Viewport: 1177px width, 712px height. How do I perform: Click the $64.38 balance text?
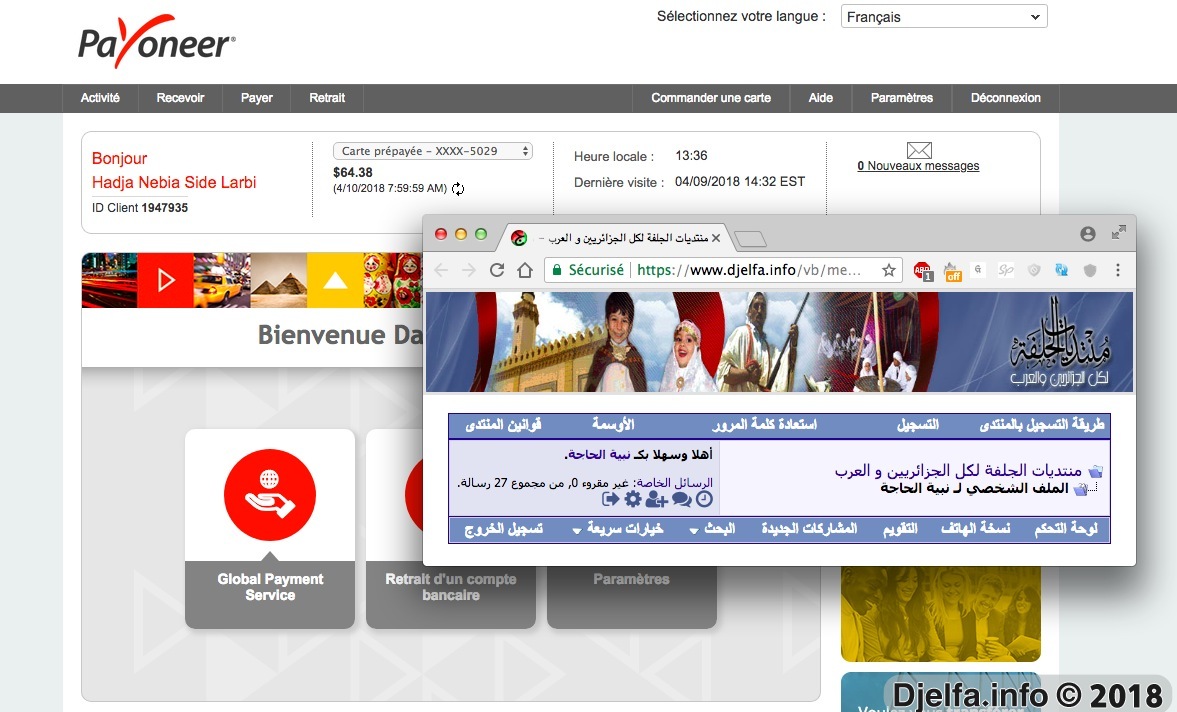(353, 173)
